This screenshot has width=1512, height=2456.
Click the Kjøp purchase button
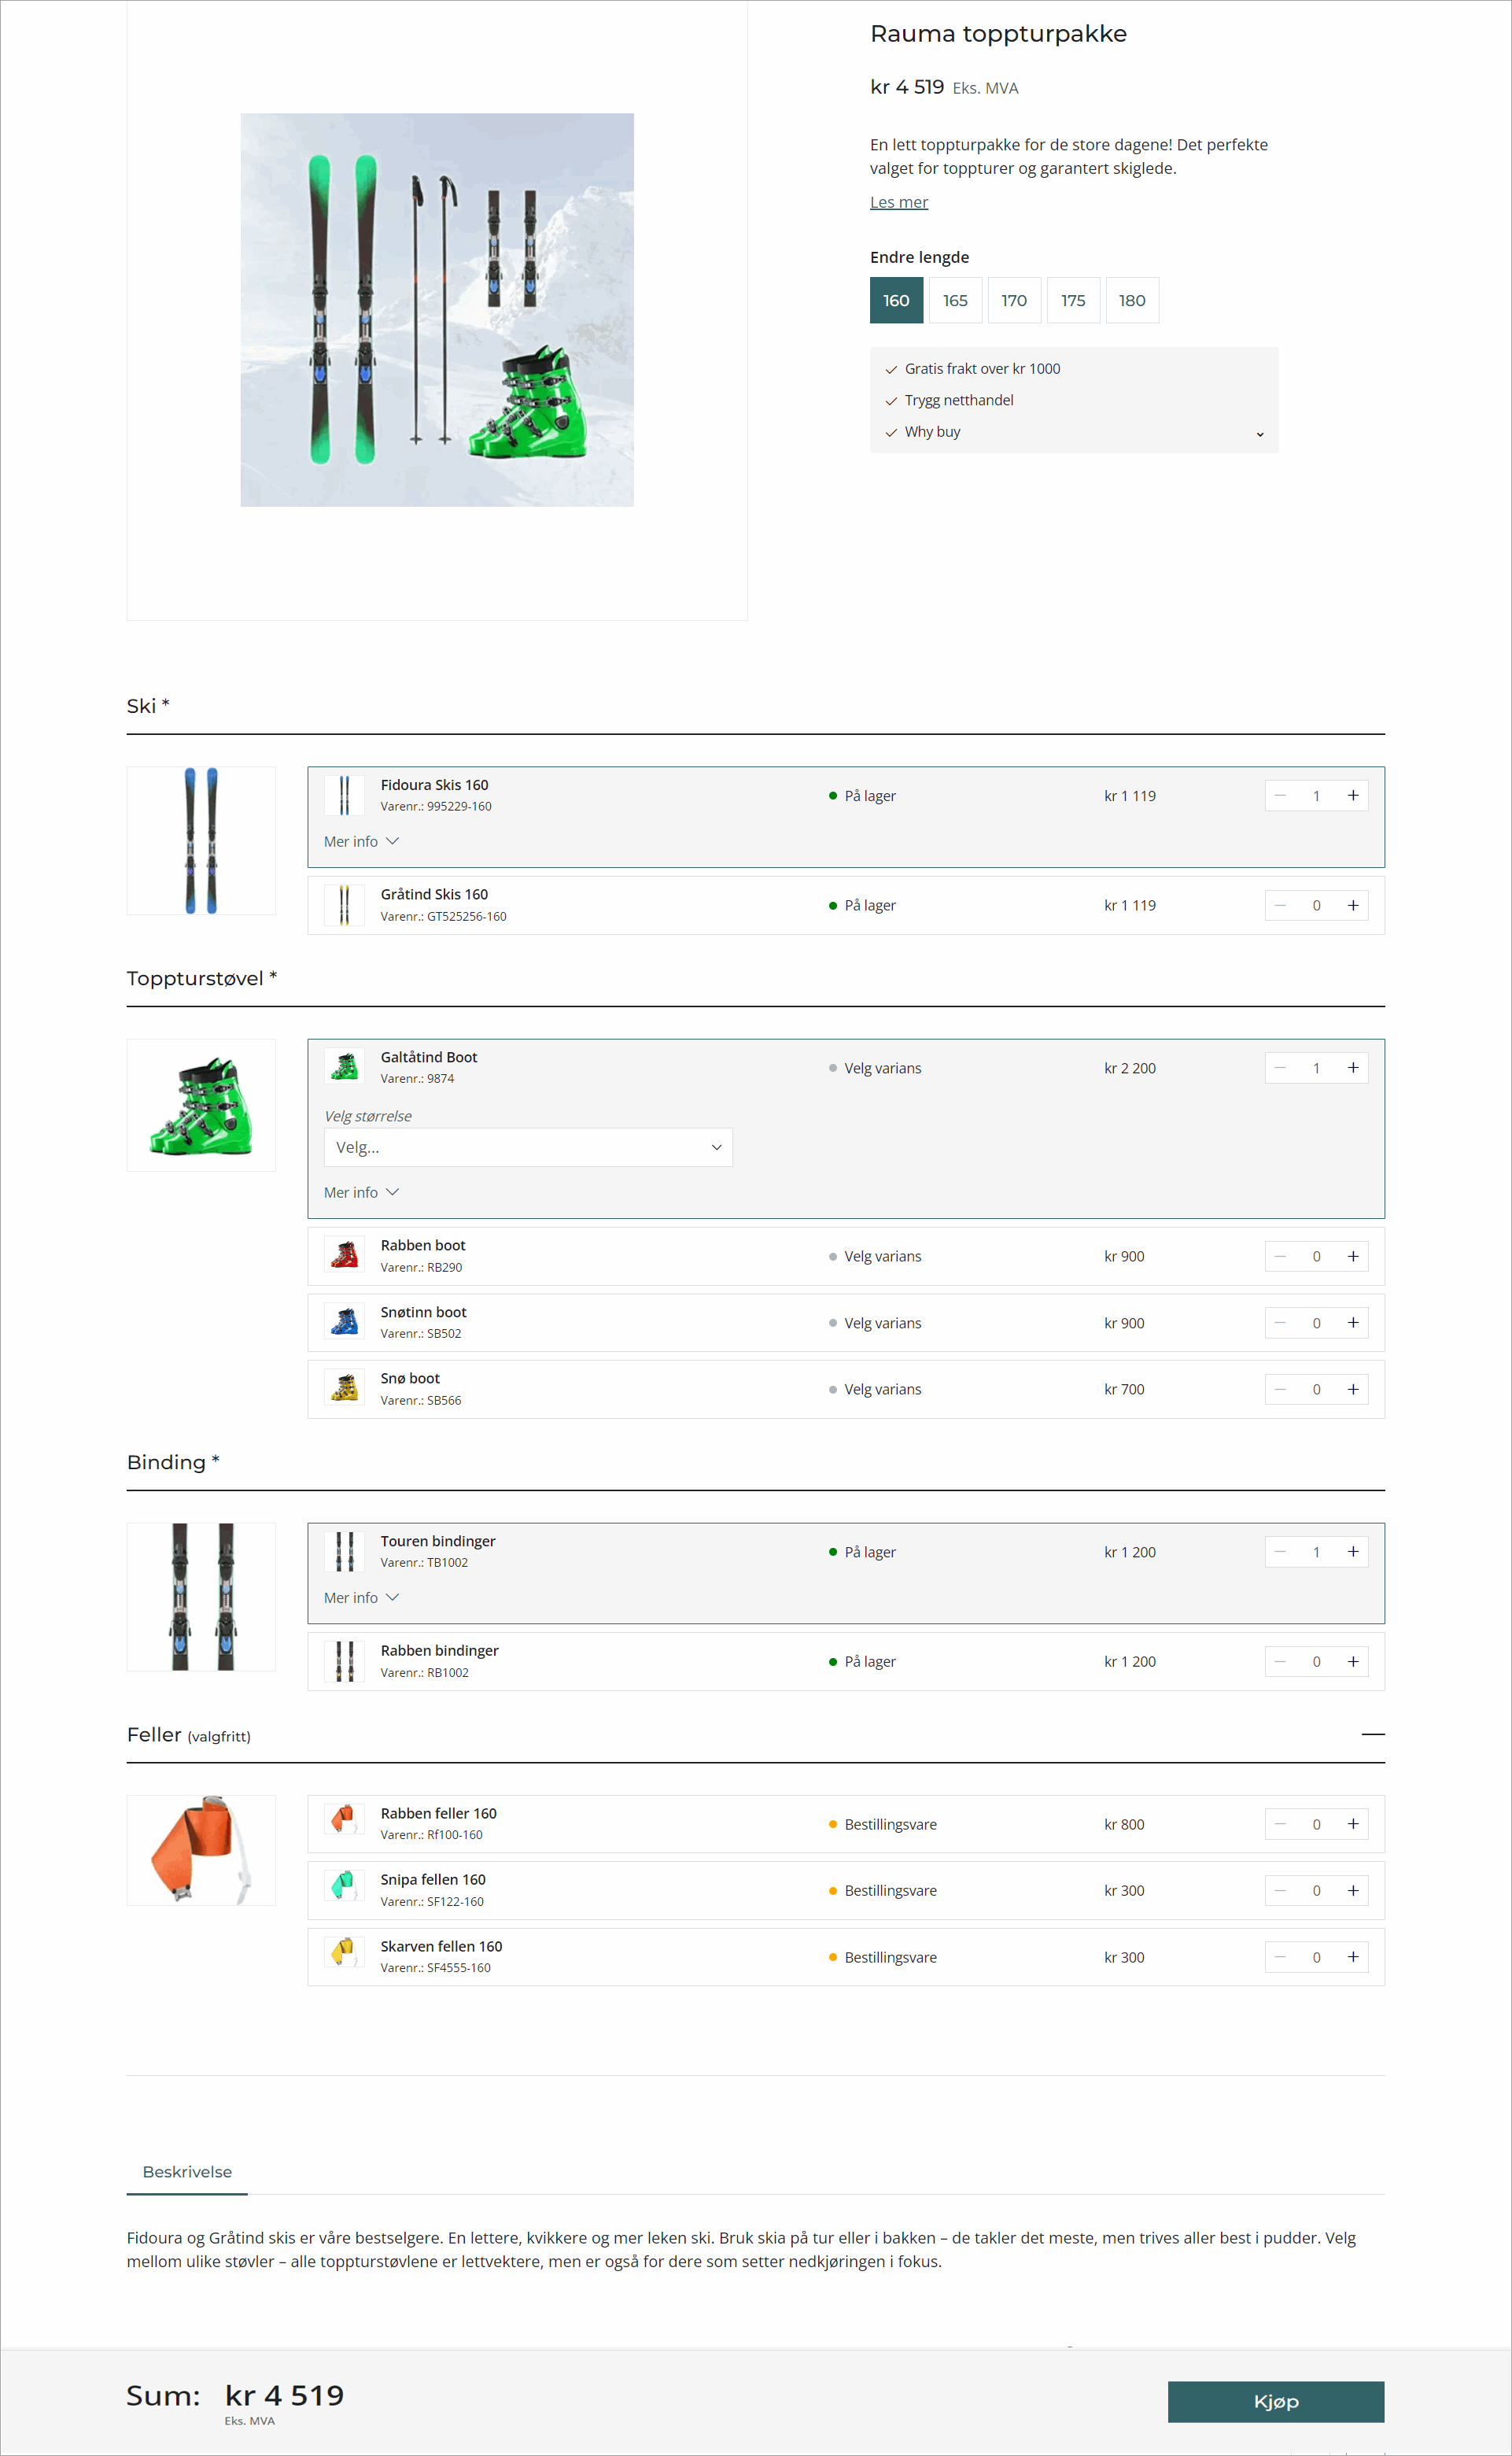click(x=1276, y=2401)
